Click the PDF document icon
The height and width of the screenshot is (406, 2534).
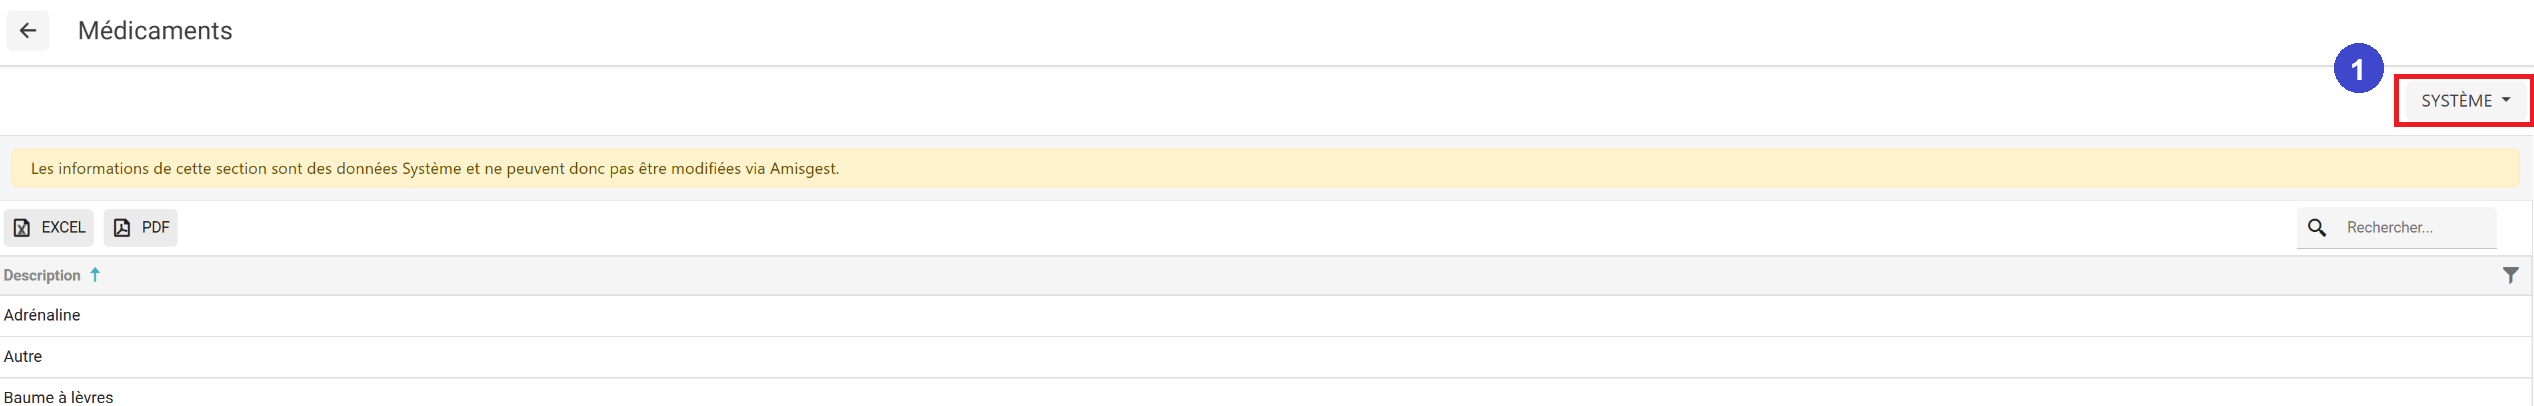122,228
